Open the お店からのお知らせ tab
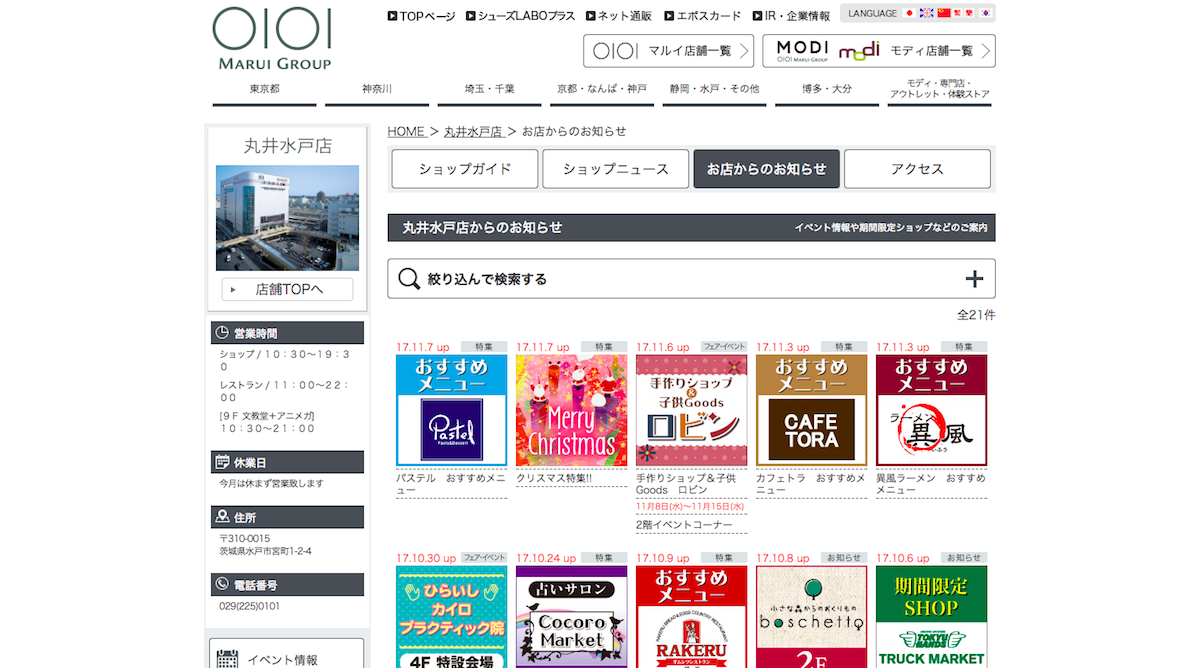The height and width of the screenshot is (668, 1200). [x=767, y=169]
